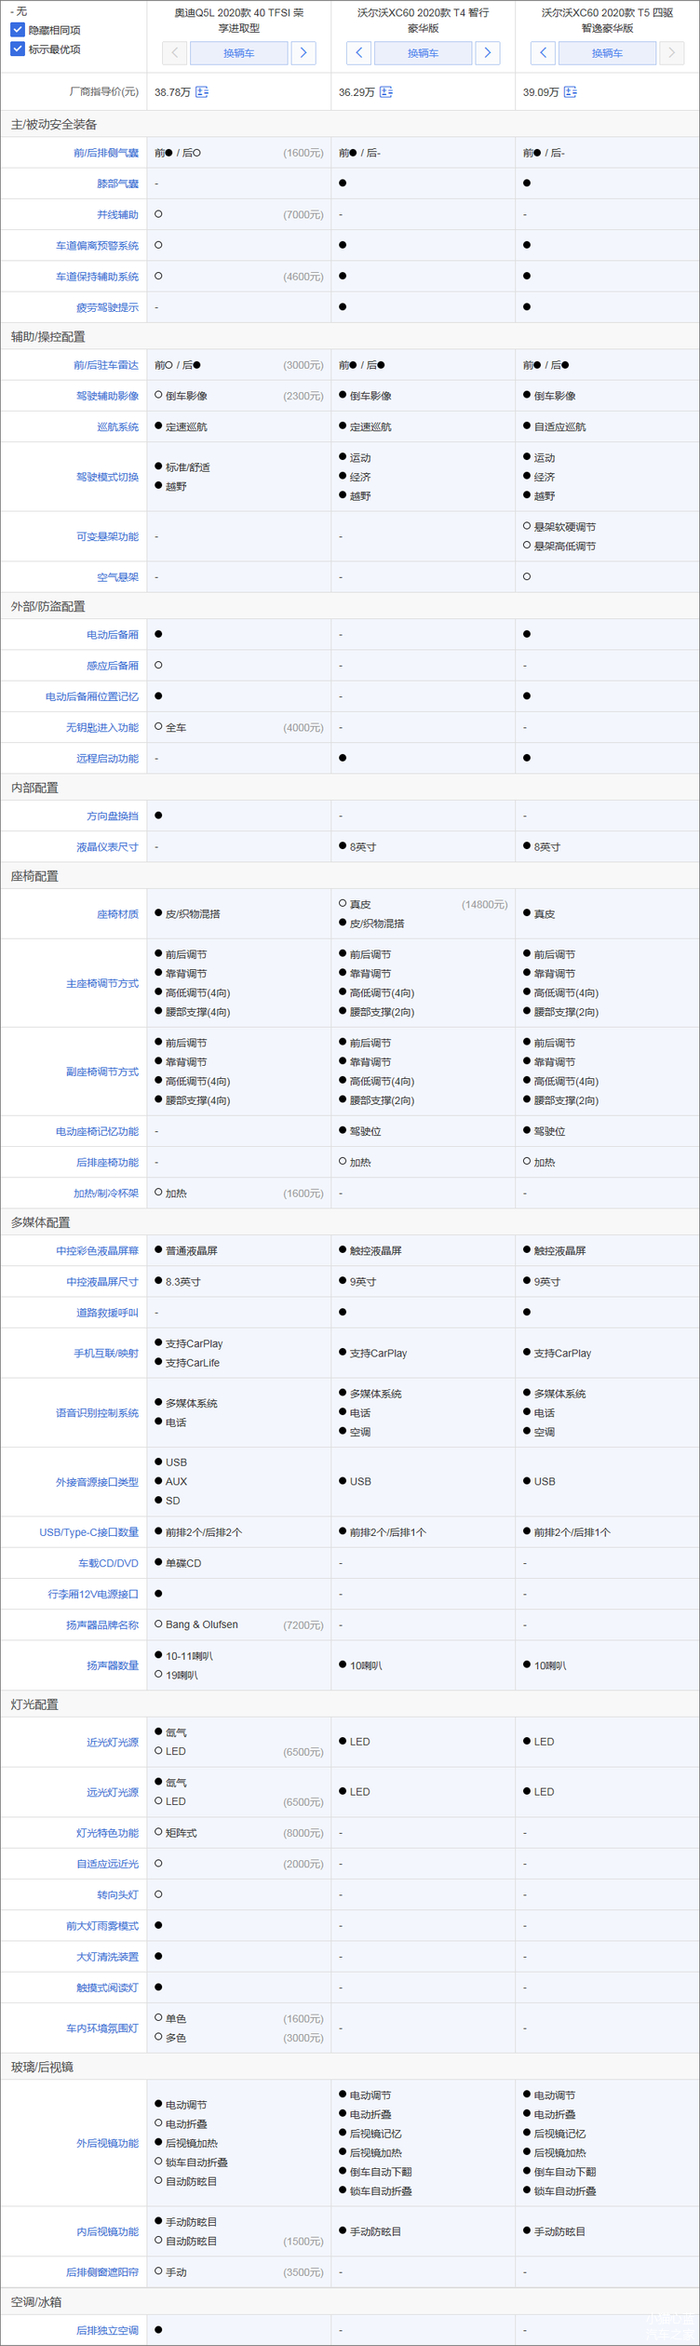Click the 车道保持辅助系统 row label

tap(97, 277)
